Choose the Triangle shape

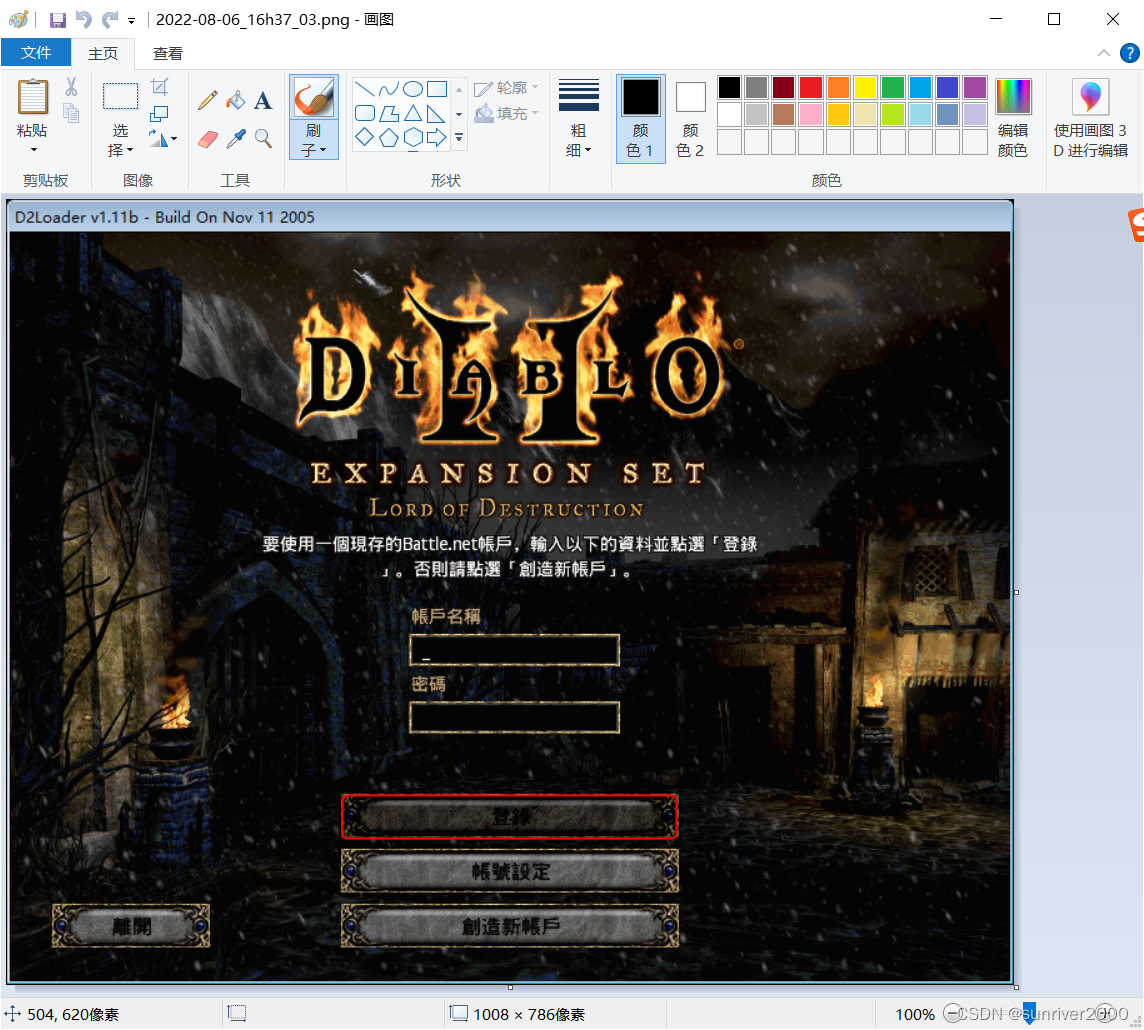[413, 113]
